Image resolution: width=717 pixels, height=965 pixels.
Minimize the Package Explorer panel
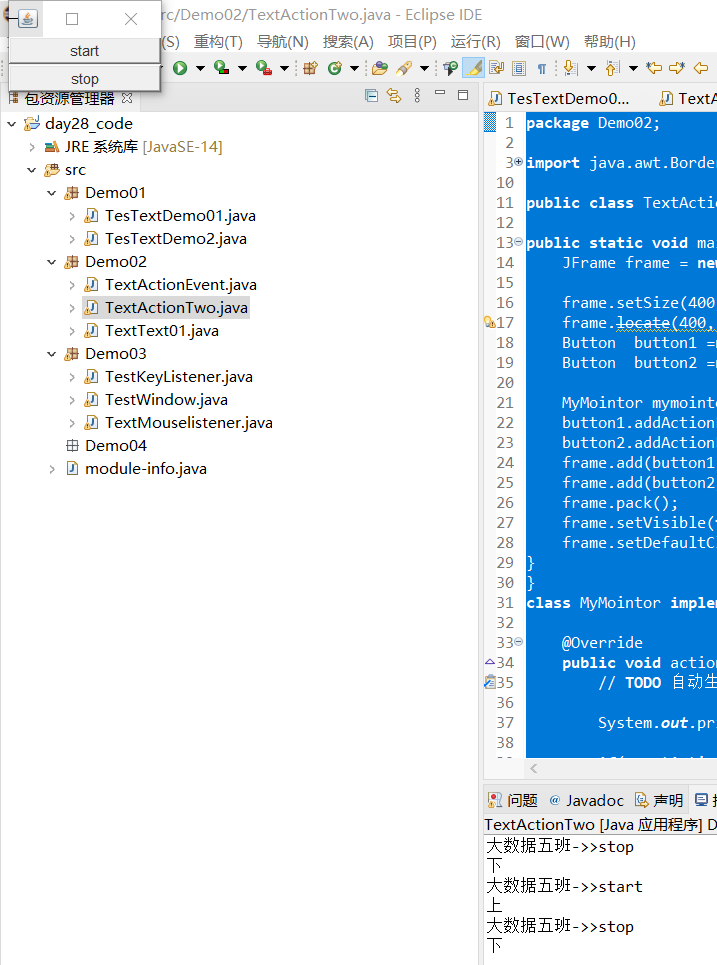tap(440, 93)
